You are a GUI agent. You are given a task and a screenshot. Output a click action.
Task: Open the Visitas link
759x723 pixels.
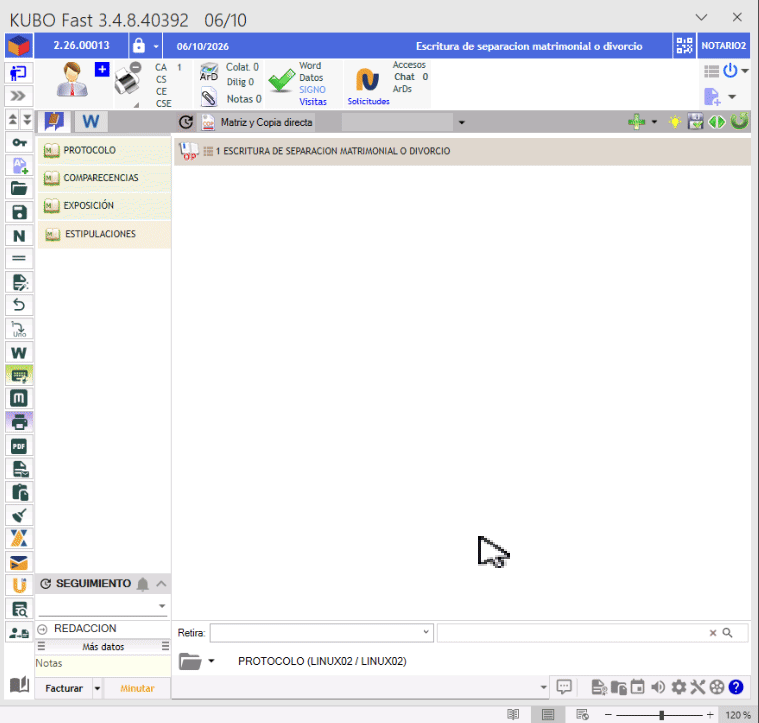tap(313, 102)
